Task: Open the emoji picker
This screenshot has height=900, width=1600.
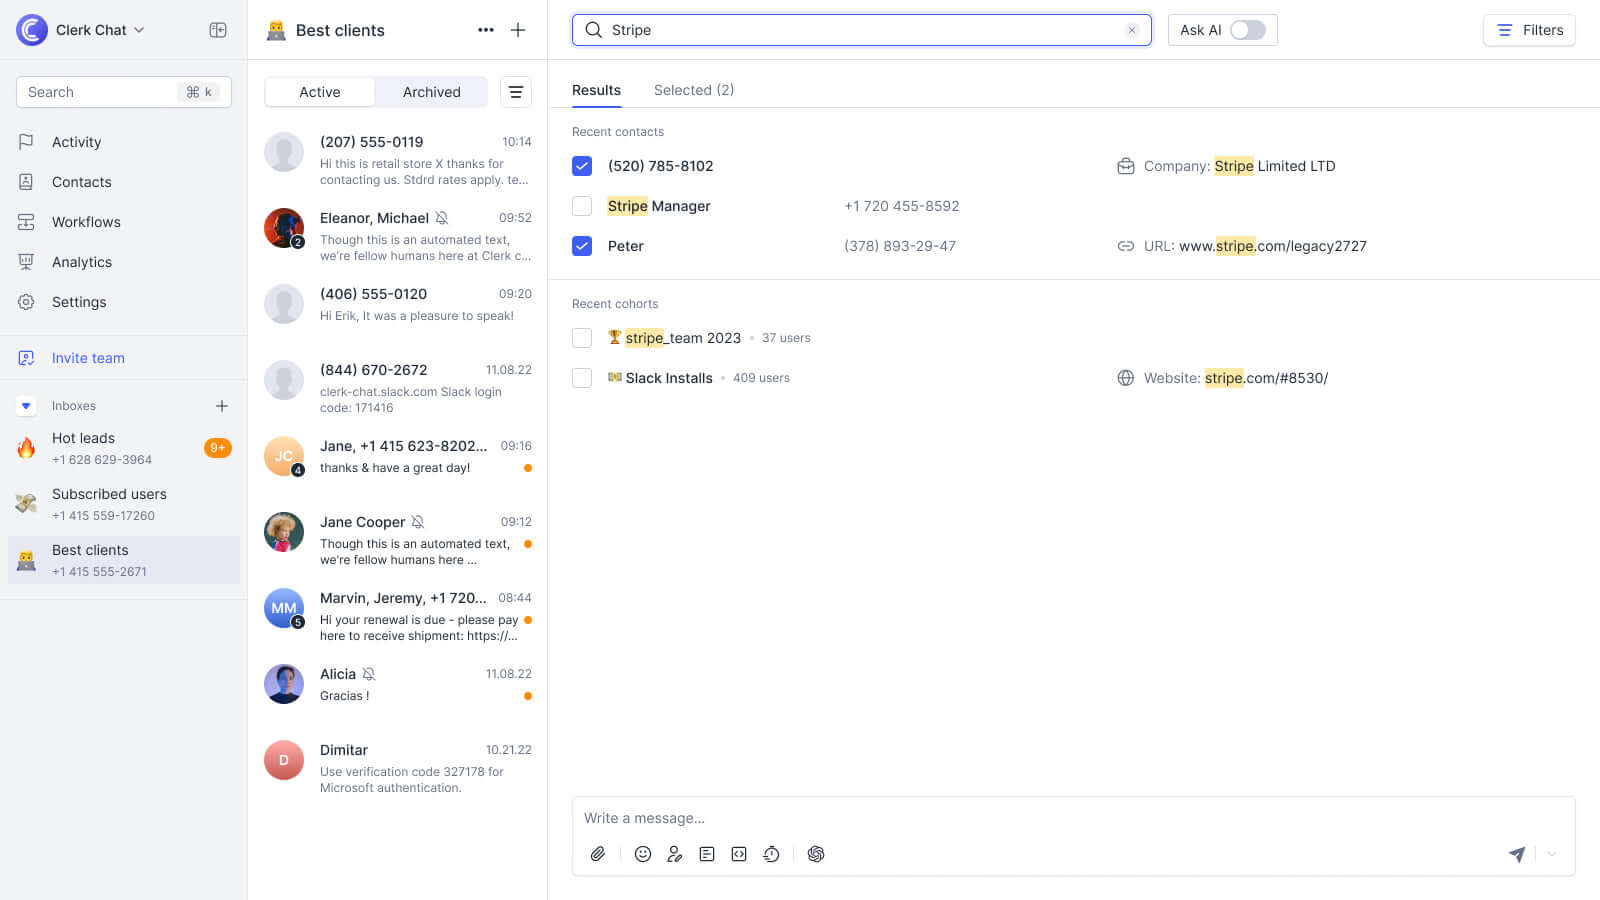Action: click(x=643, y=854)
